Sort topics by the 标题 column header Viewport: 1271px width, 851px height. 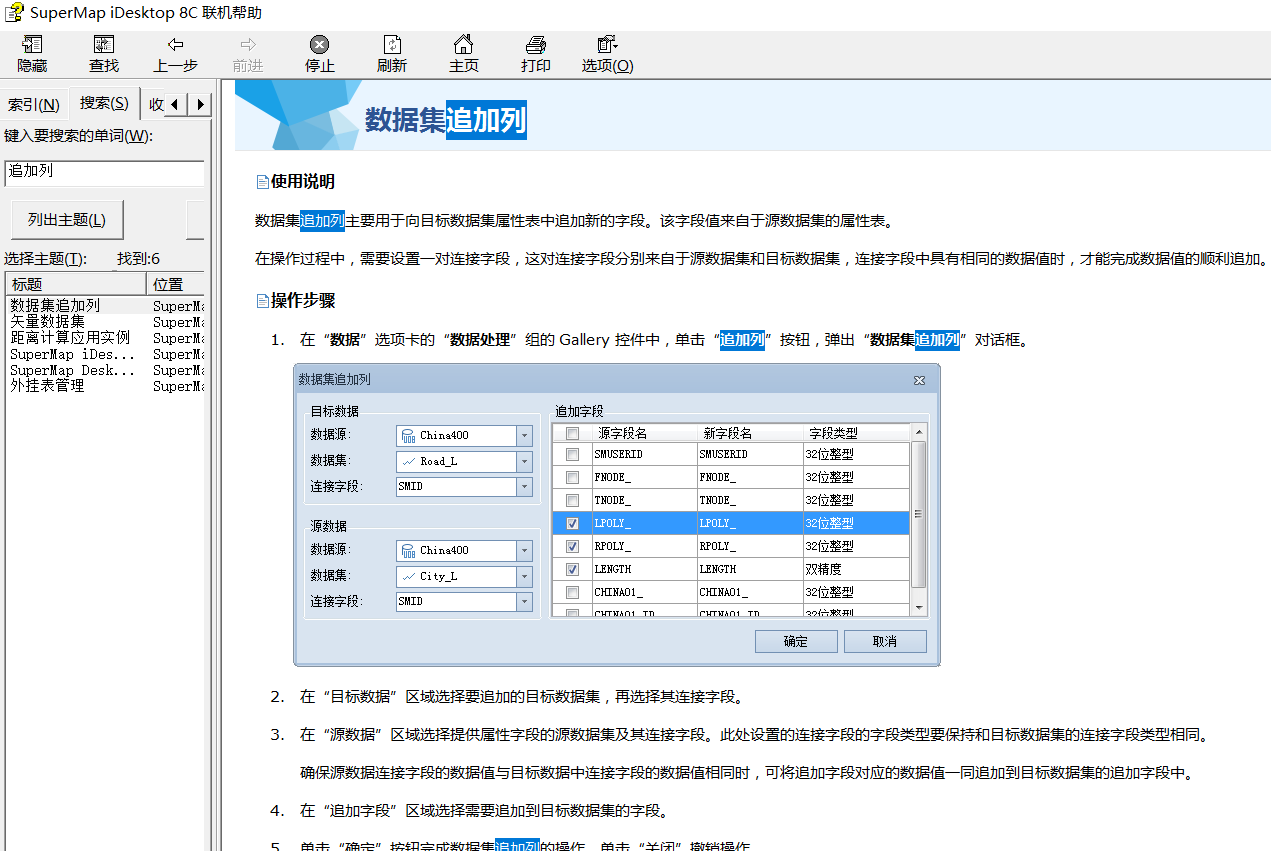pyautogui.click(x=76, y=284)
